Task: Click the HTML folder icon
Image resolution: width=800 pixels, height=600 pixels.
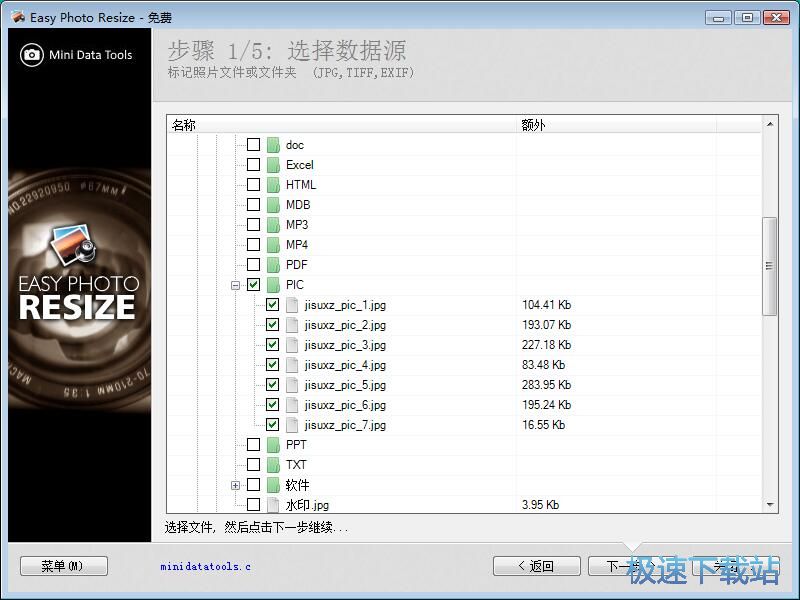Action: [273, 185]
